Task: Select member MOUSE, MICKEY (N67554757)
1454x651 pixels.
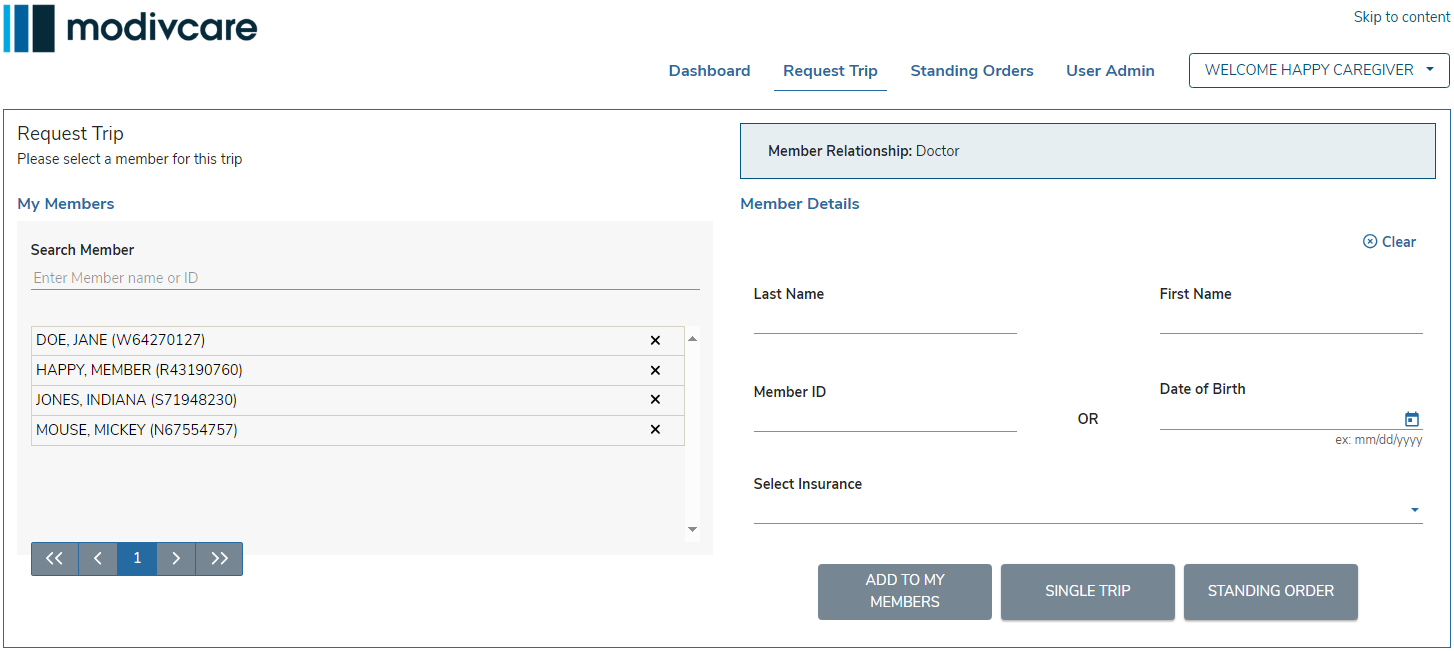Action: 358,430
